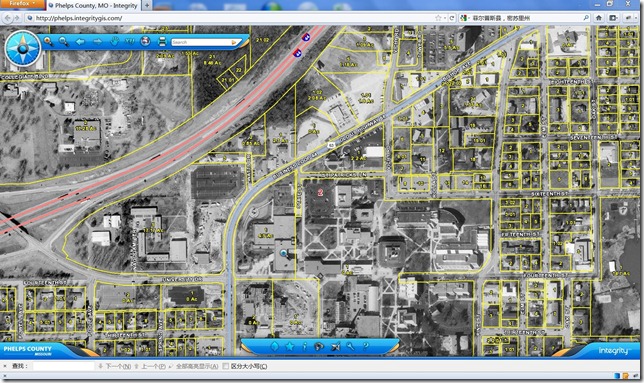644x383 pixels.
Task: Click the URL address bar
Action: 230,18
